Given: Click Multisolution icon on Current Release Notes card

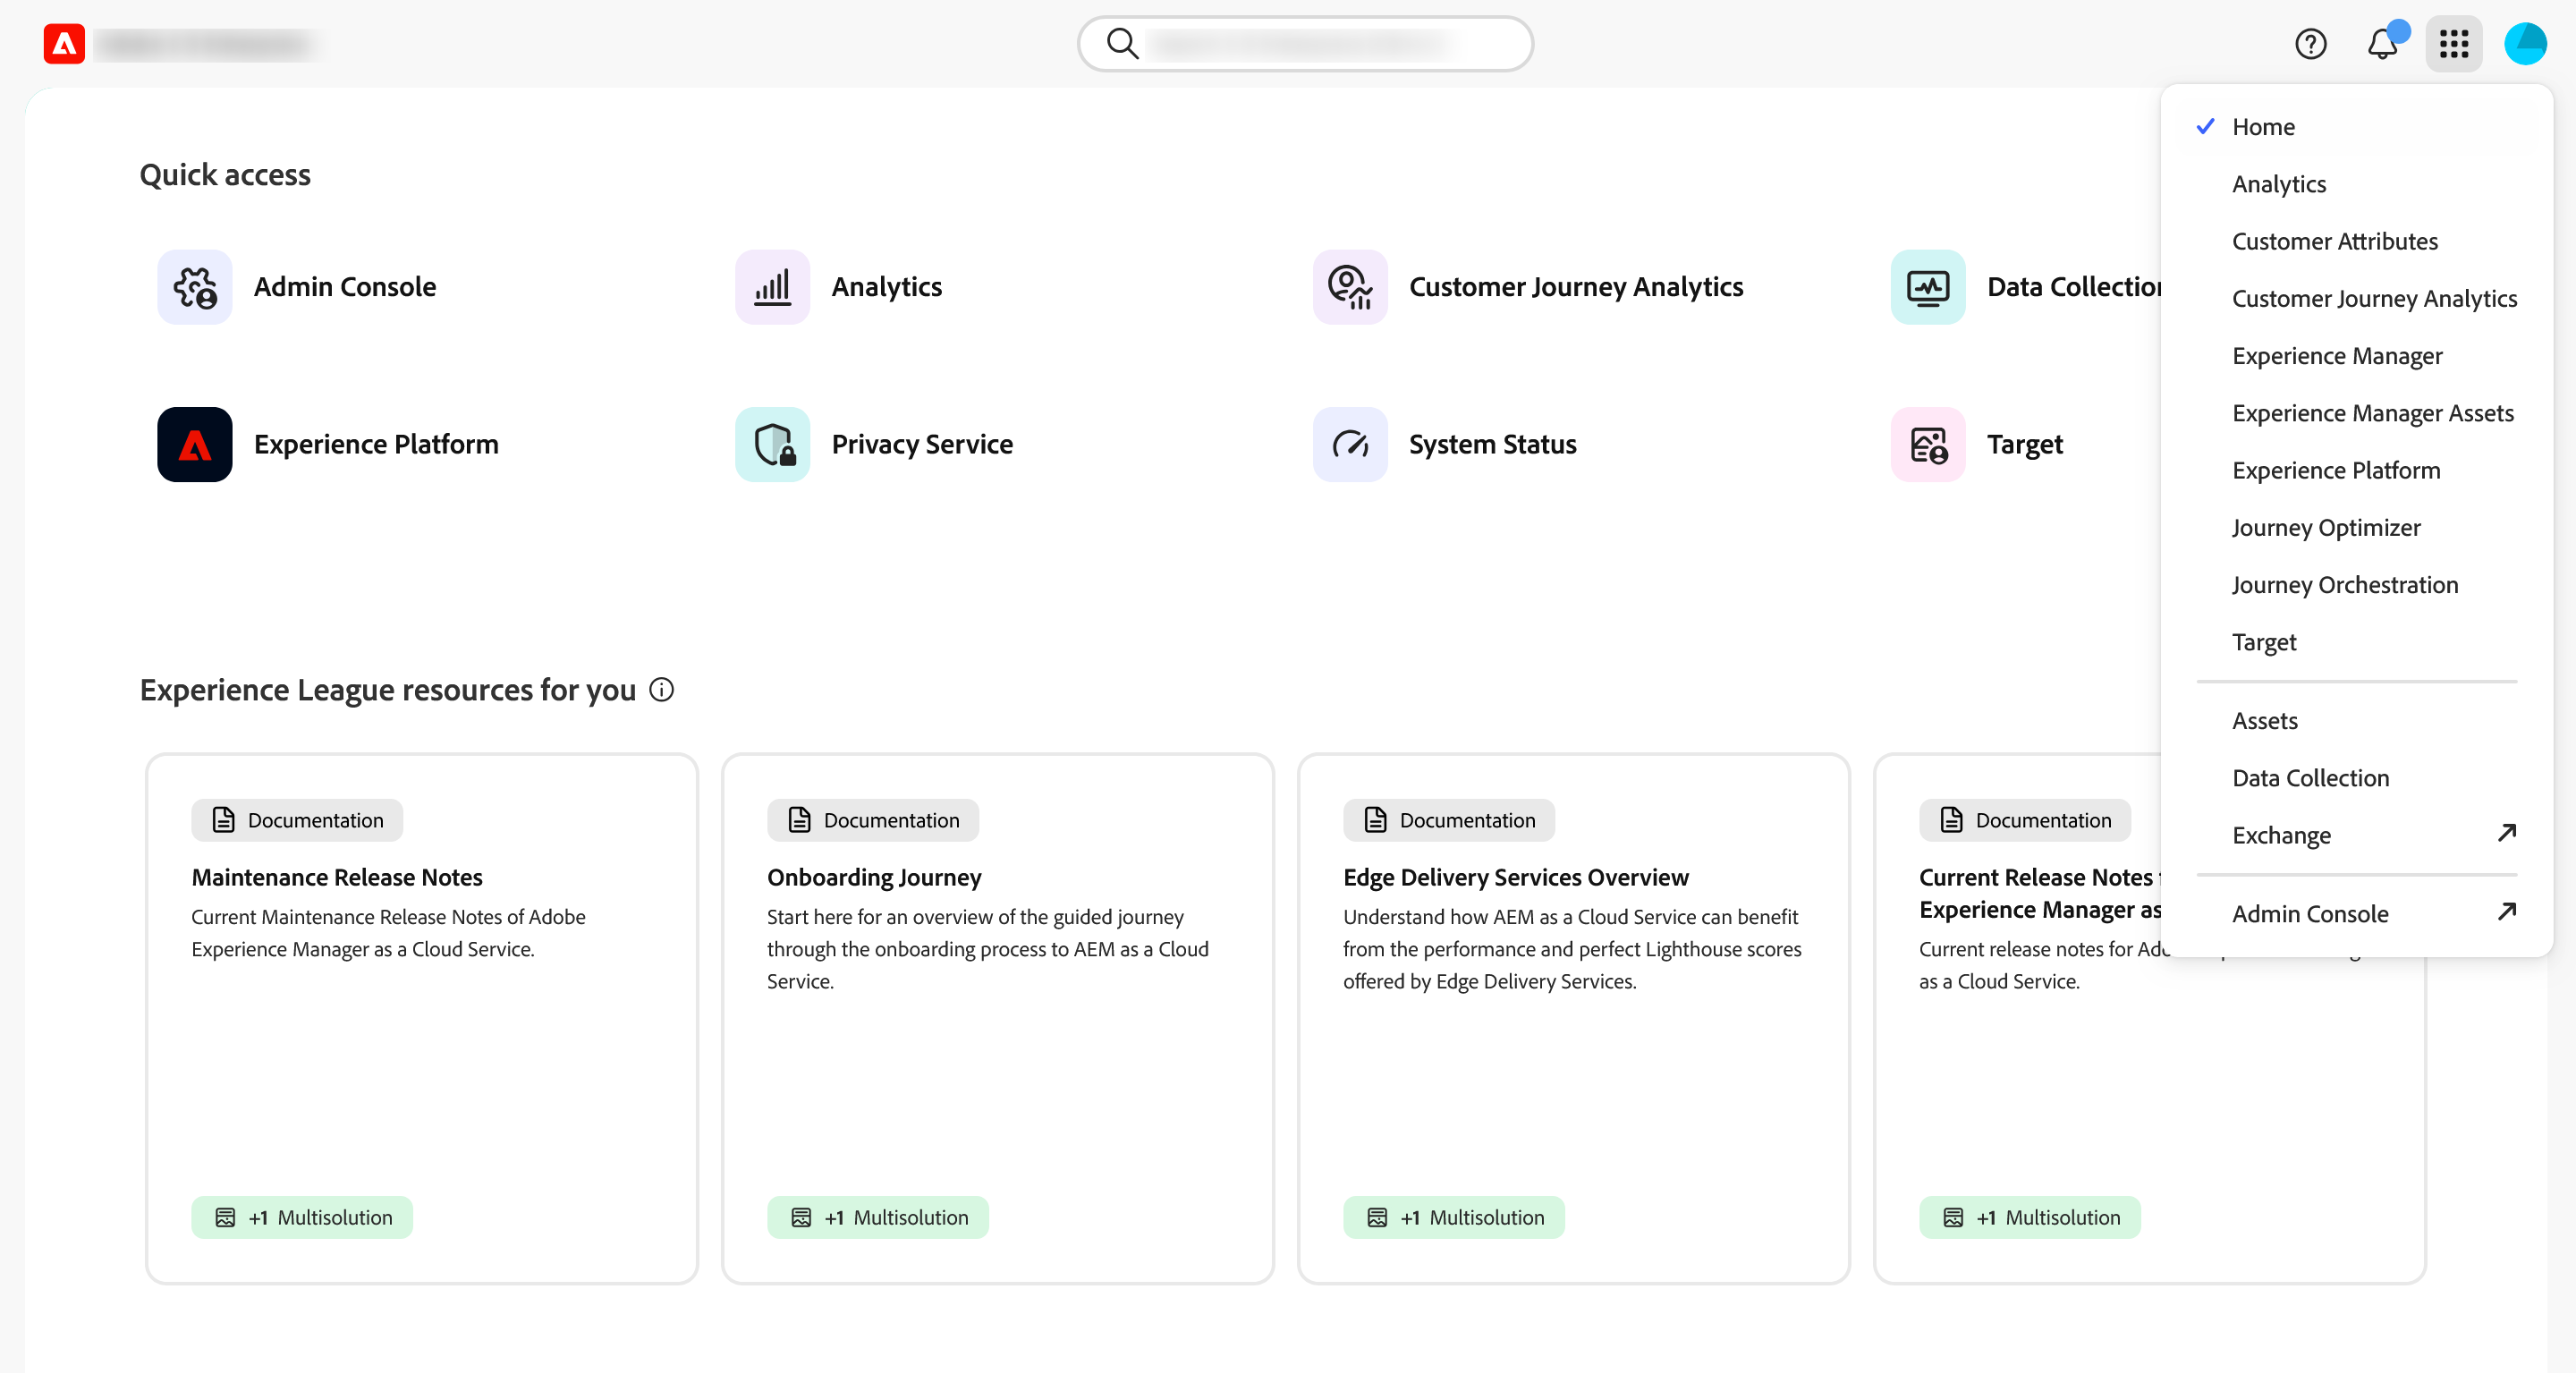Looking at the screenshot, I should pyautogui.click(x=1954, y=1218).
